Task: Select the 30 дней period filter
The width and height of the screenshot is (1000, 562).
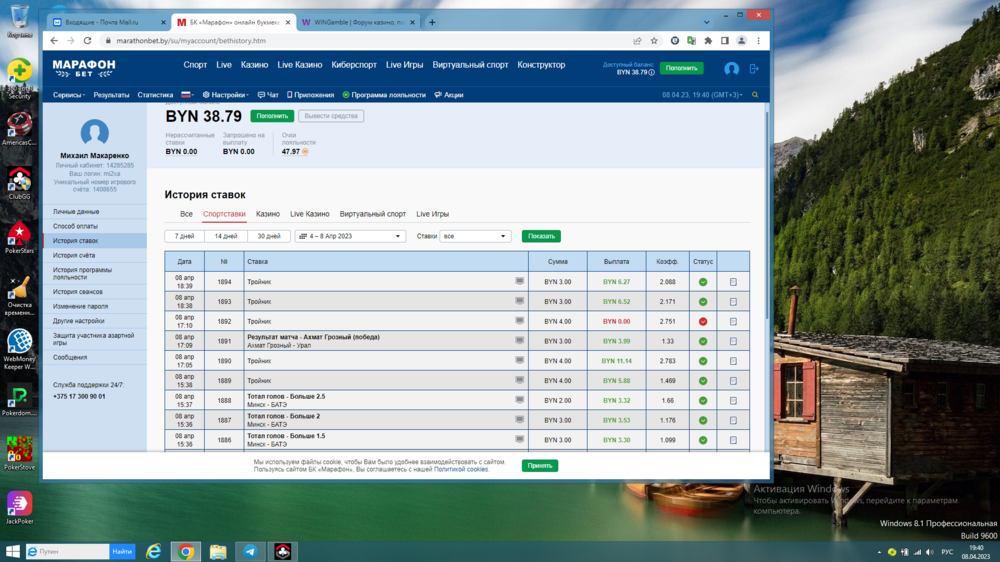Action: [x=268, y=236]
